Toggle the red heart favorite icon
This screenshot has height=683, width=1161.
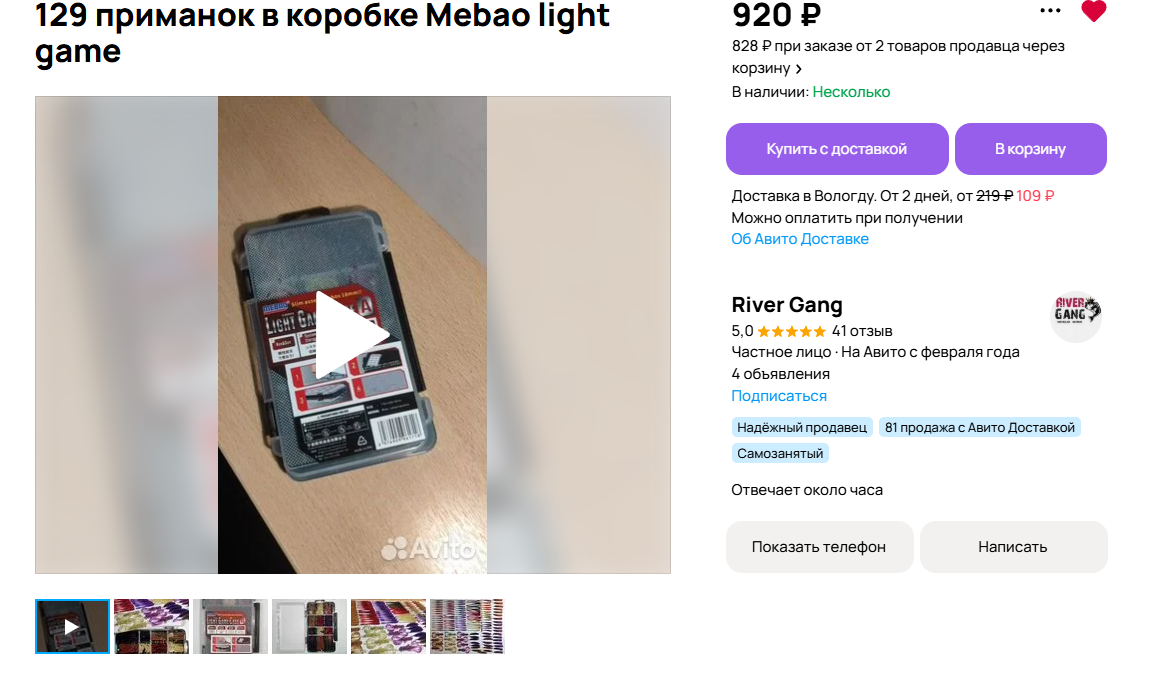(x=1093, y=10)
